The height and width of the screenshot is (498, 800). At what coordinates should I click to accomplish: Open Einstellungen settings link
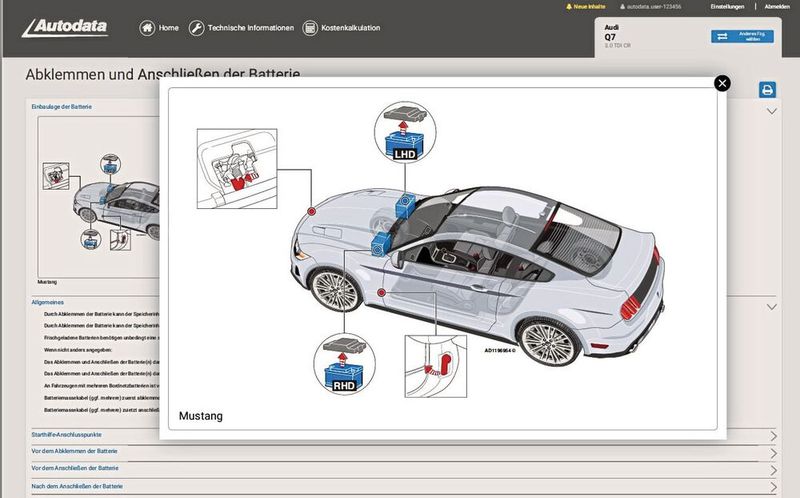(727, 7)
